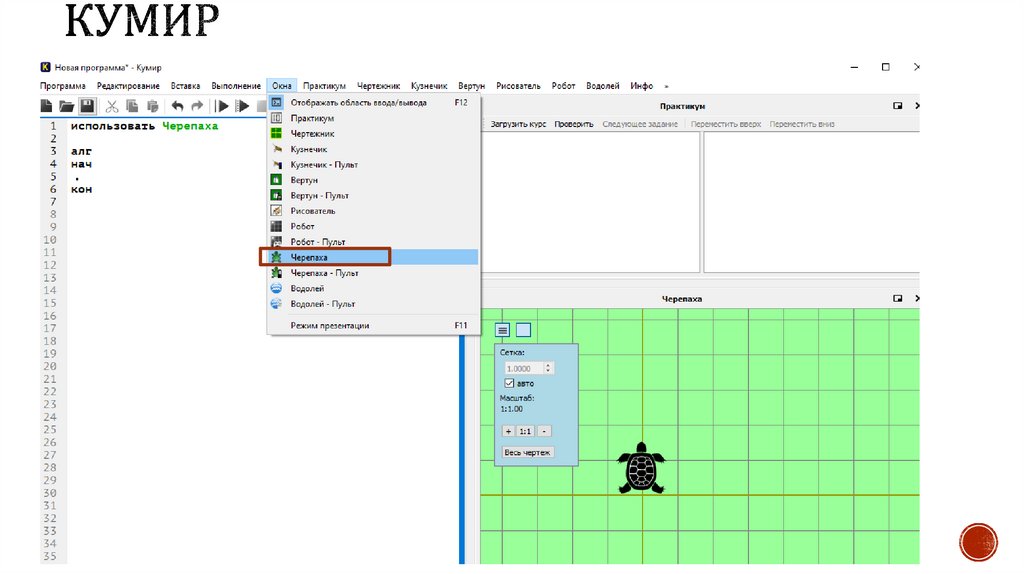This screenshot has width=1024, height=574.
Task: Toggle the авто grid checkbox
Action: coord(509,383)
